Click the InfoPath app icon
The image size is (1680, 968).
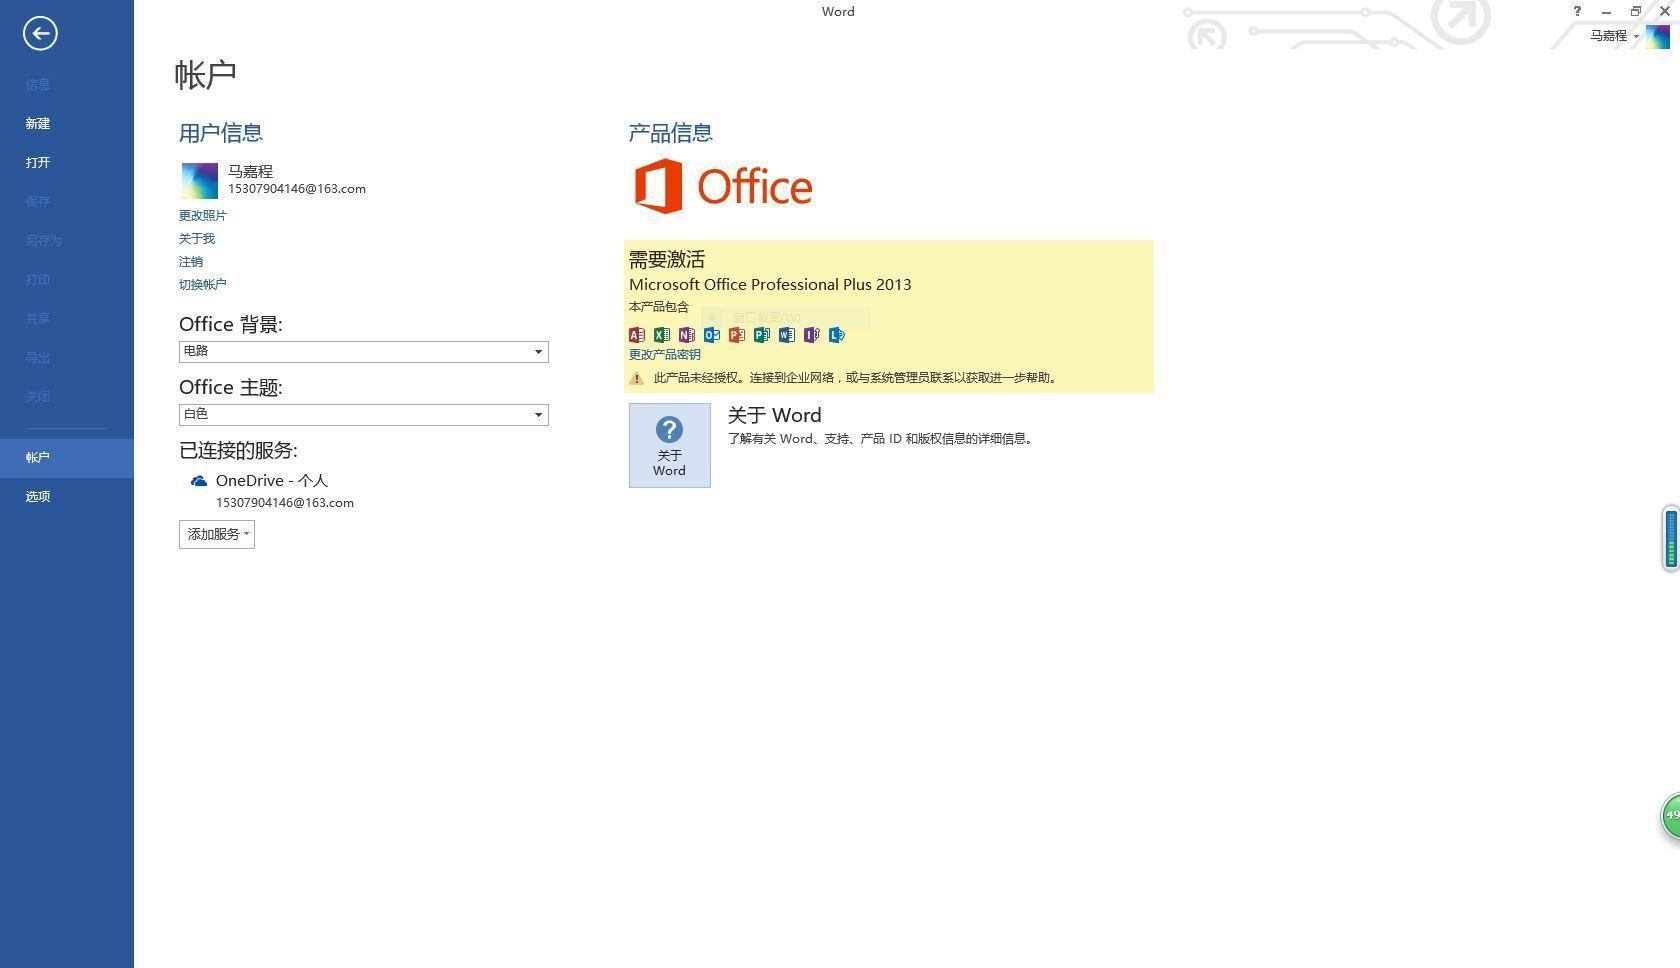[x=812, y=335]
